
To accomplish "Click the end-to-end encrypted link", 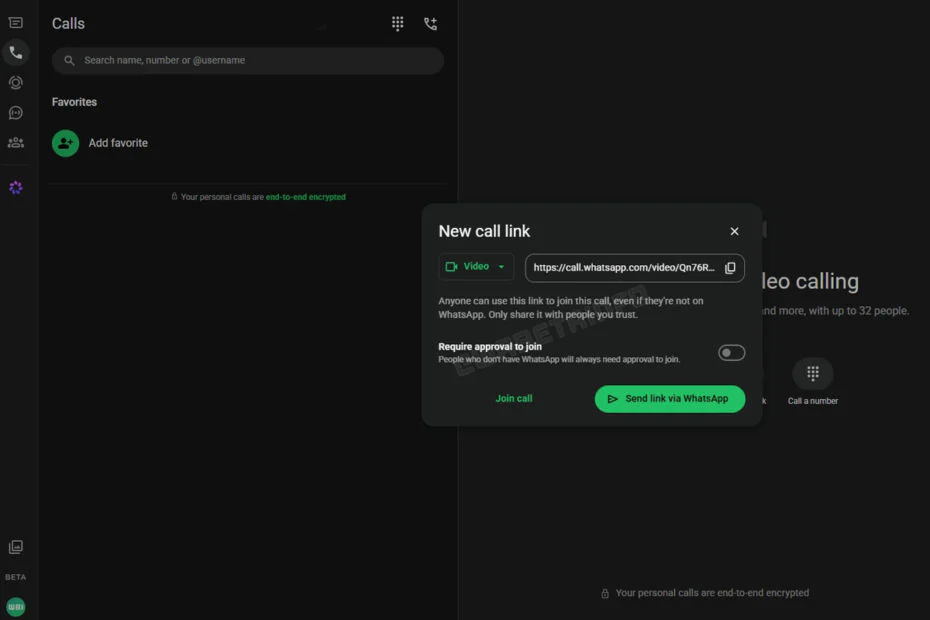I will point(305,197).
